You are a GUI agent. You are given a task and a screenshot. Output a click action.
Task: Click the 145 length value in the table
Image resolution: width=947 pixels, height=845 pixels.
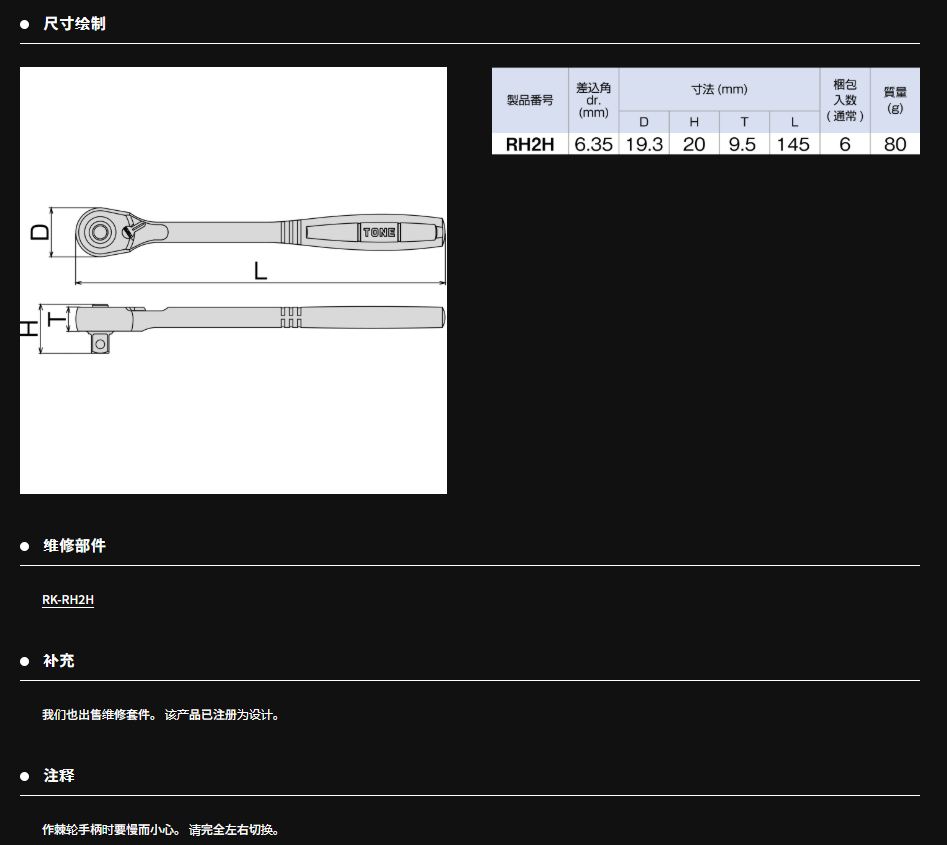point(794,144)
